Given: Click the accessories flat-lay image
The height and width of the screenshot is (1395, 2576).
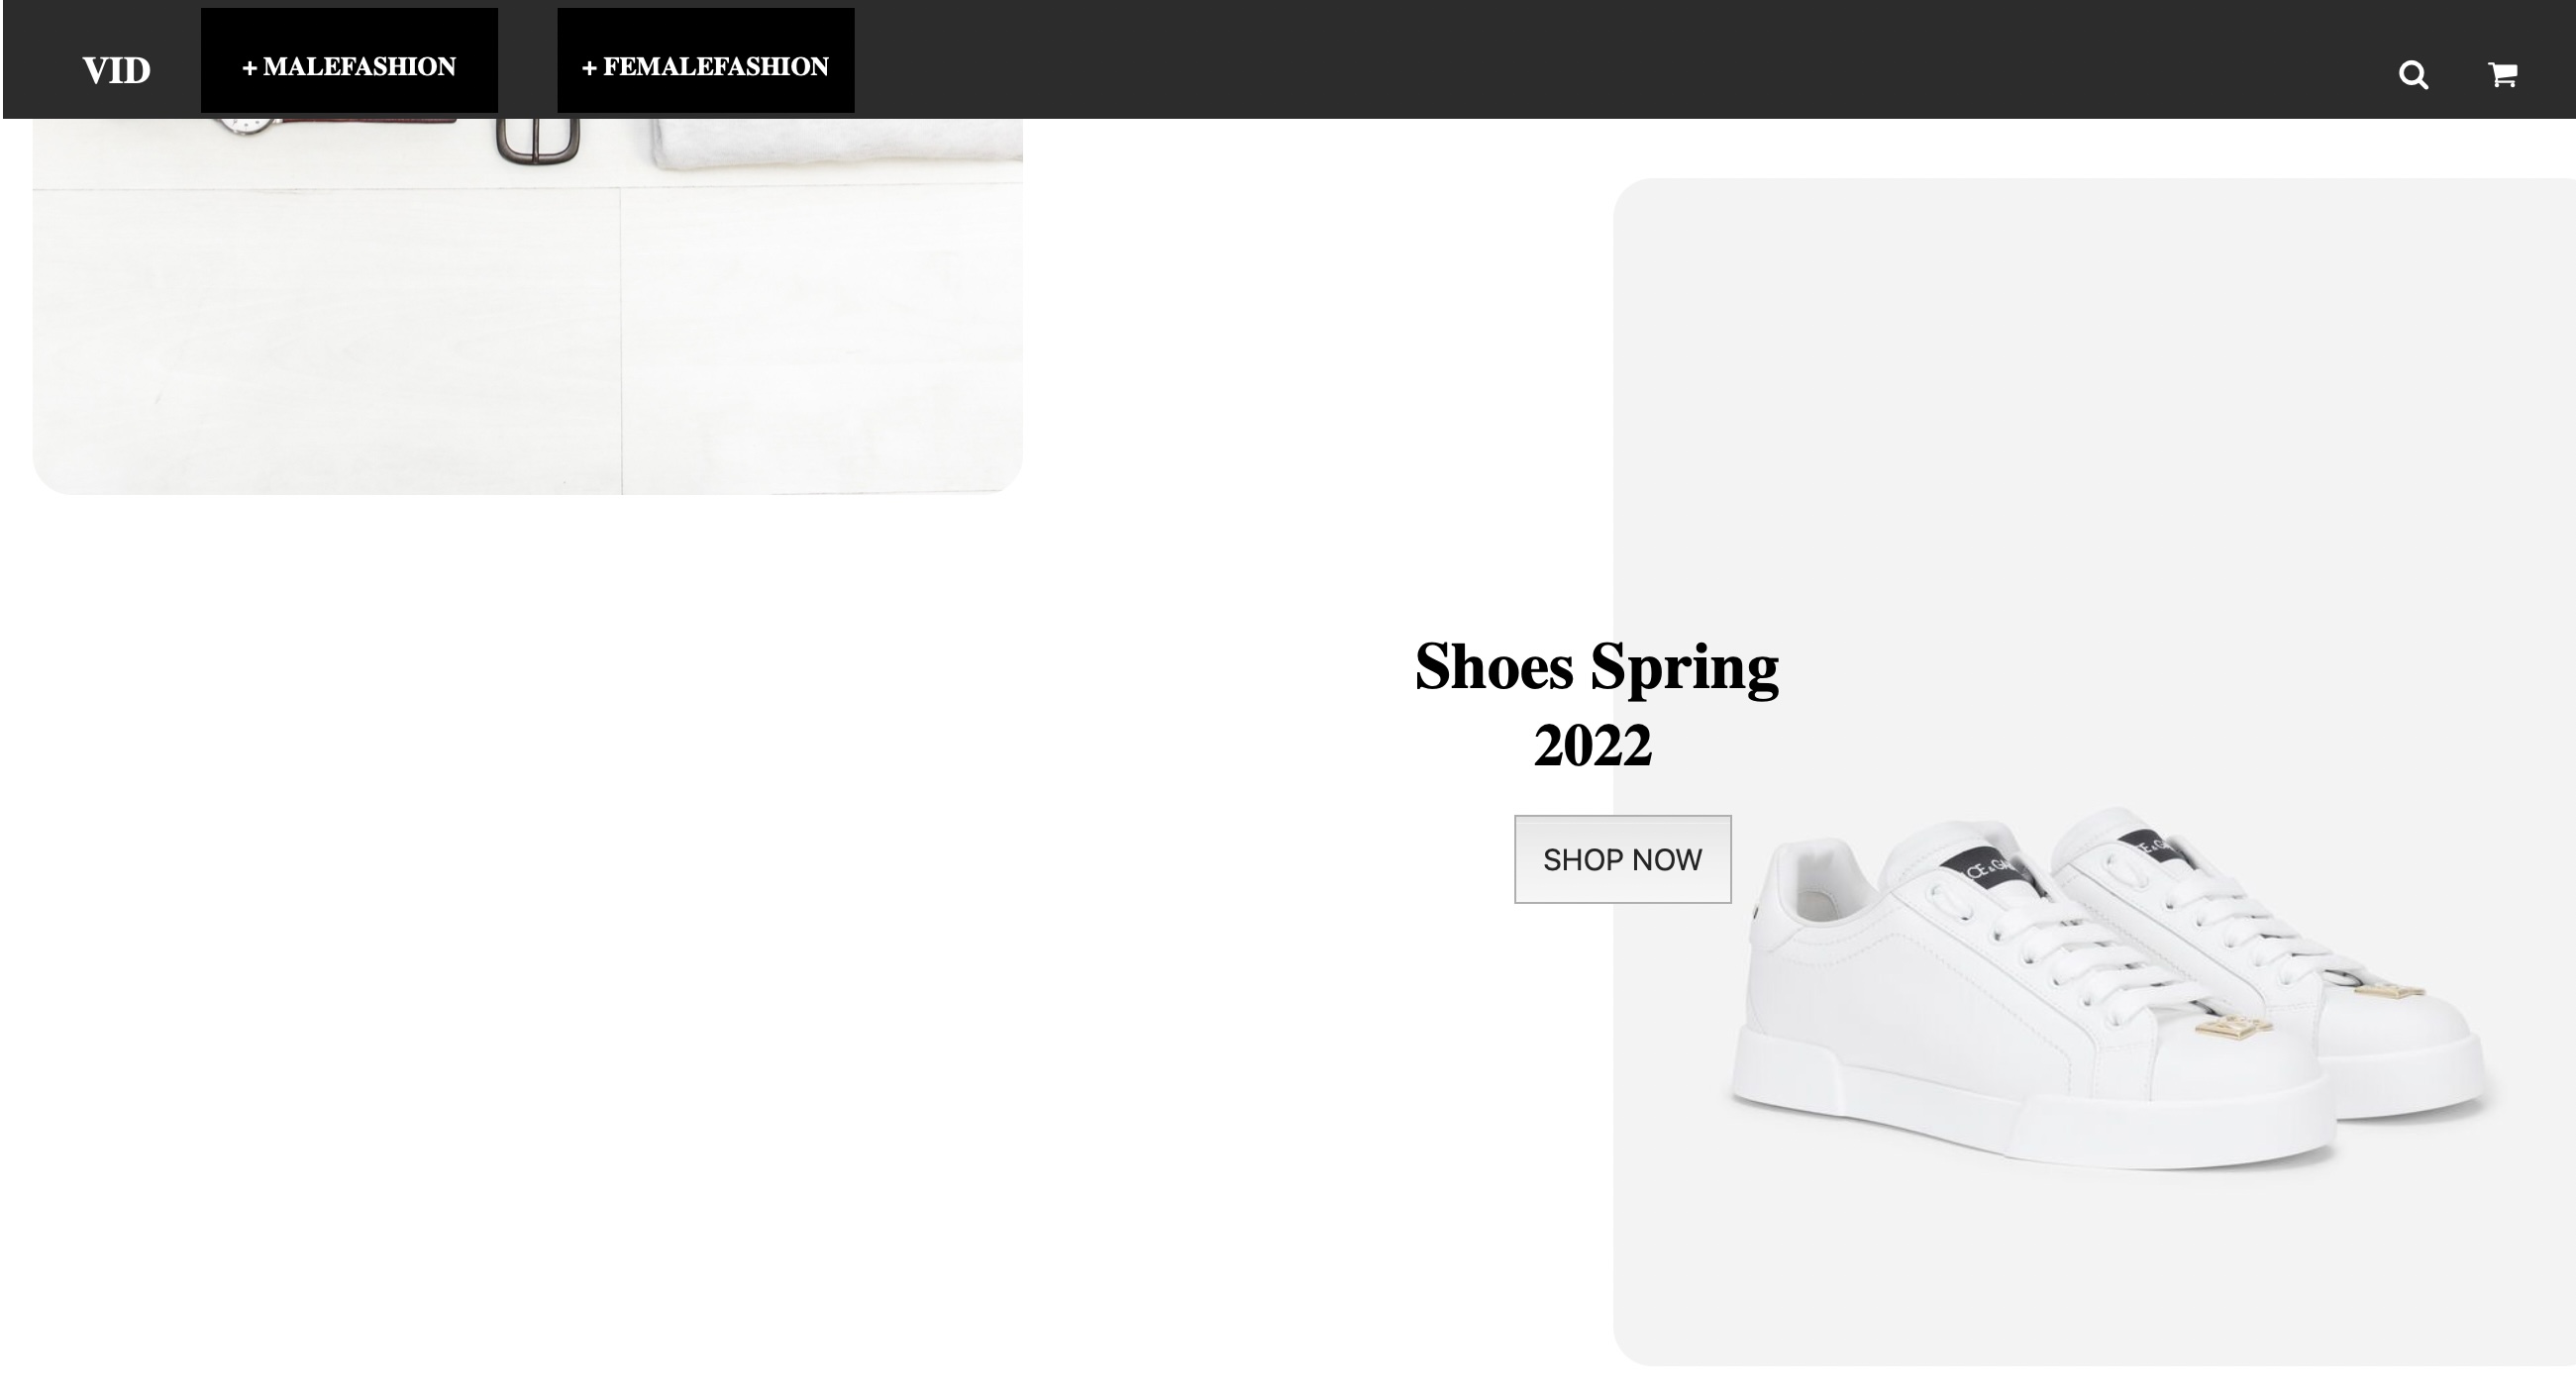Looking at the screenshot, I should click(527, 306).
